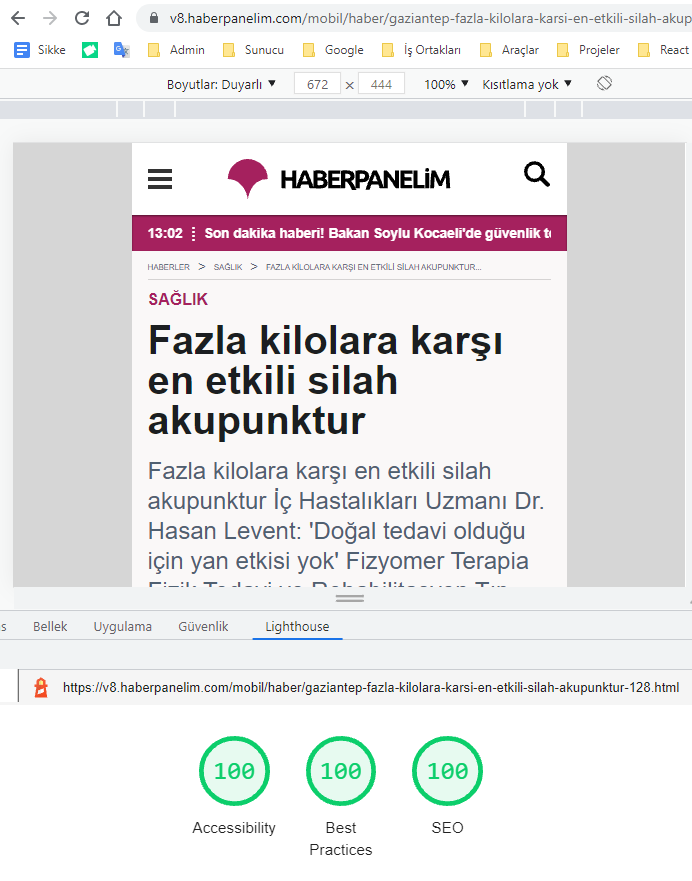The height and width of the screenshot is (881, 692).
Task: Reload the page with the browser refresh button
Action: click(82, 18)
